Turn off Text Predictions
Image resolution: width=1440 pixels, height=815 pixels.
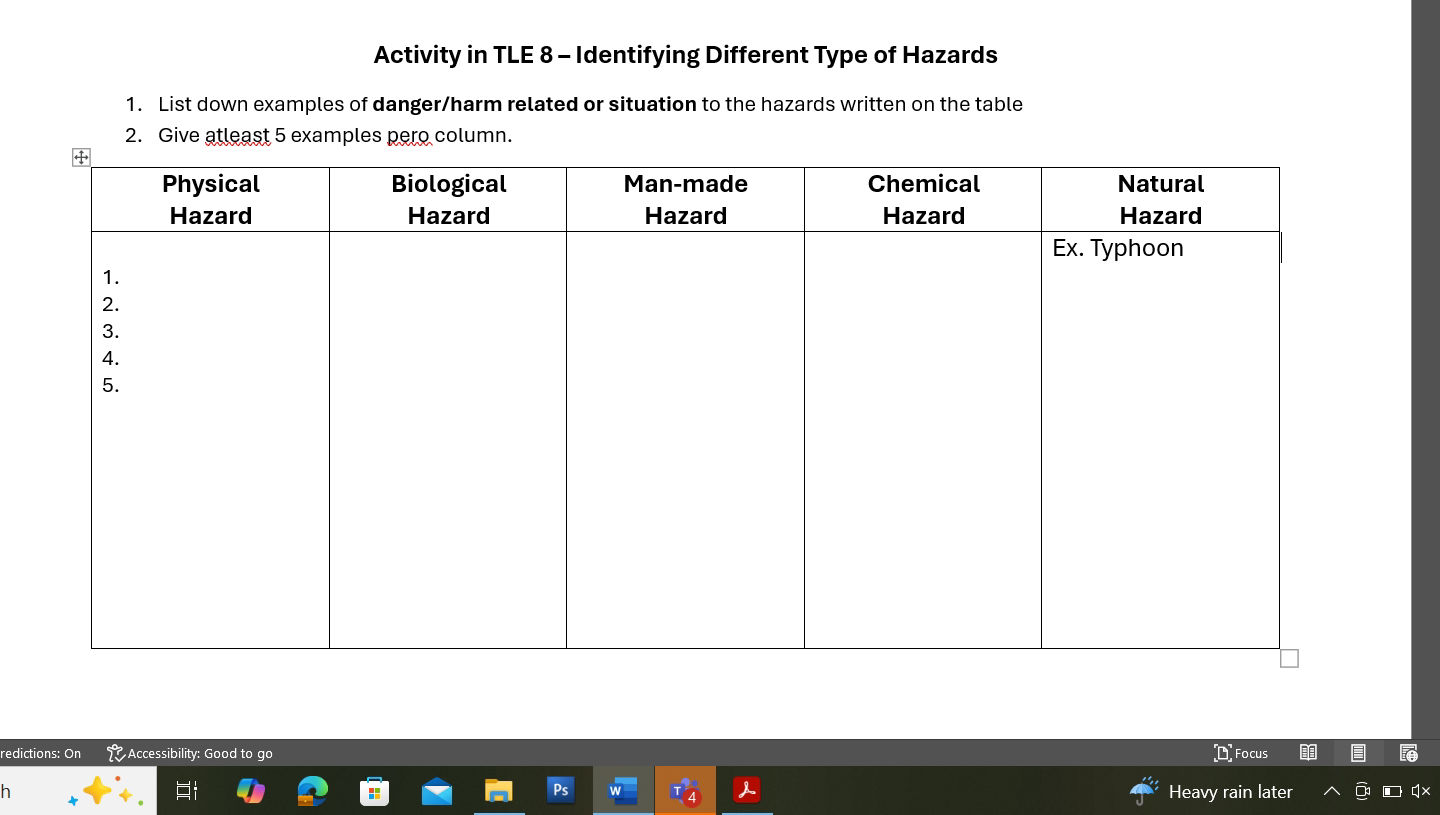pyautogui.click(x=40, y=753)
